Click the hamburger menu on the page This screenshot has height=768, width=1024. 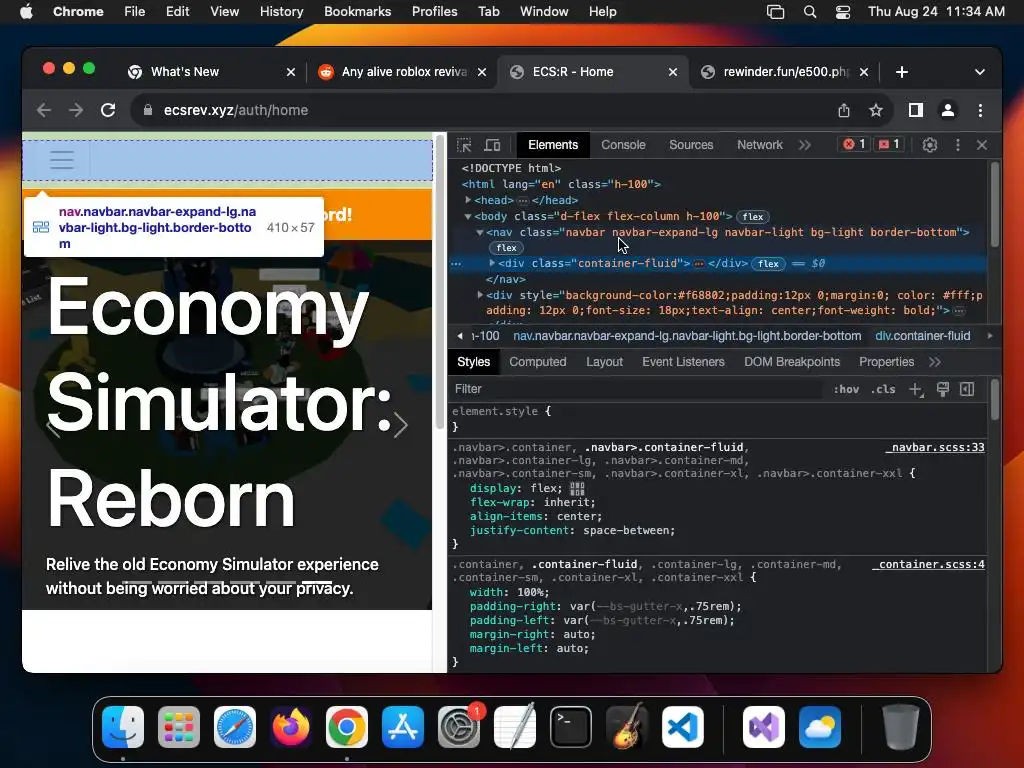coord(62,160)
